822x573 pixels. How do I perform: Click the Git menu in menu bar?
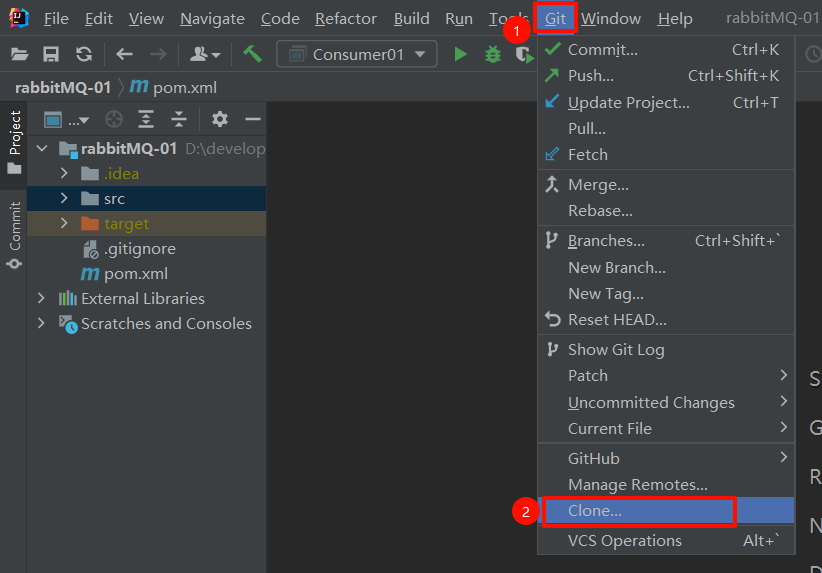pyautogui.click(x=555, y=18)
